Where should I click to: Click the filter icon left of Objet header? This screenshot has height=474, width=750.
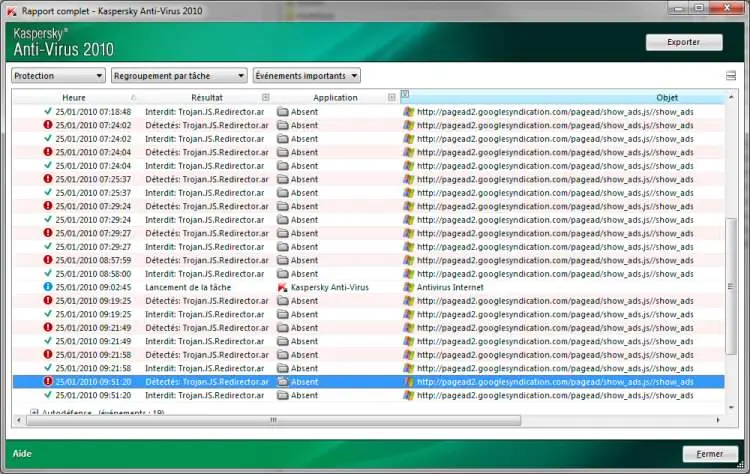coord(405,94)
